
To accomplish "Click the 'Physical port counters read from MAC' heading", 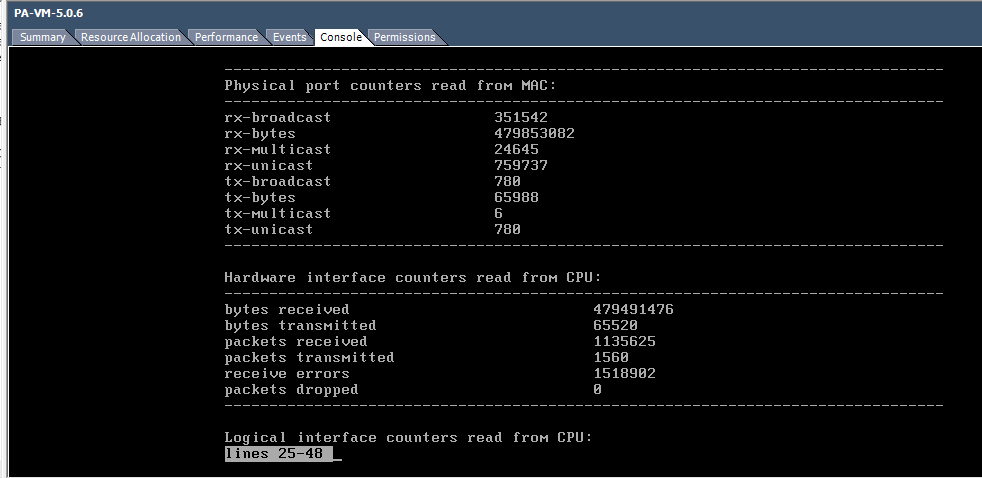I will 390,86.
